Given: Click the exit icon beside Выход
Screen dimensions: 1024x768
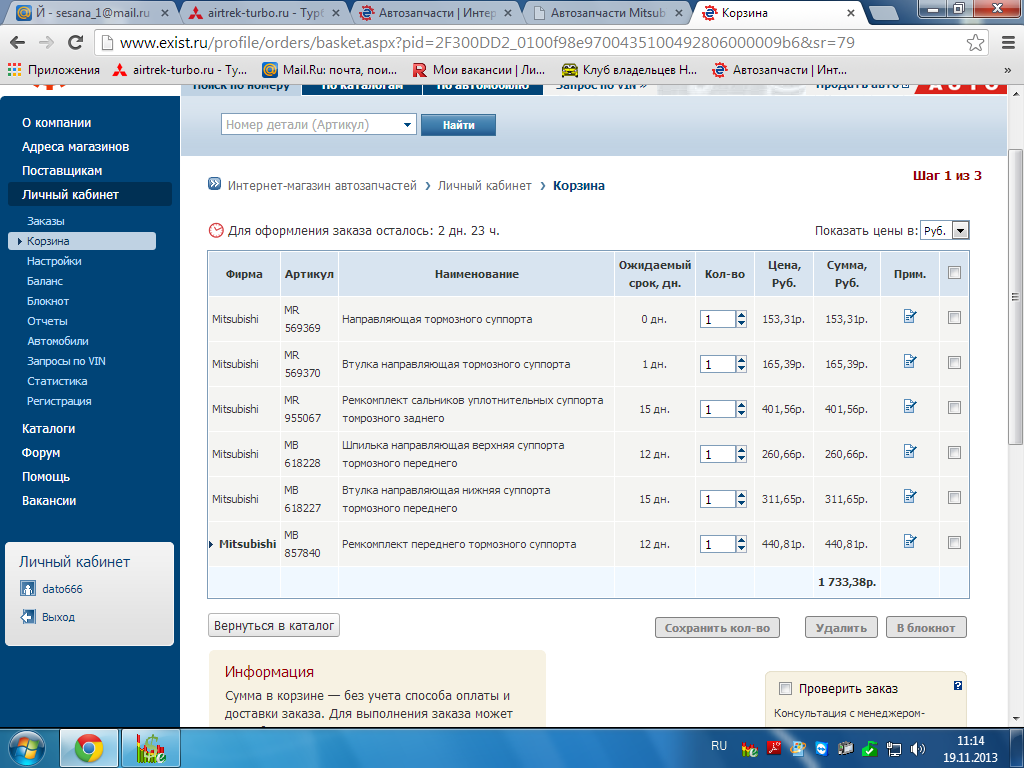Looking at the screenshot, I should (29, 617).
